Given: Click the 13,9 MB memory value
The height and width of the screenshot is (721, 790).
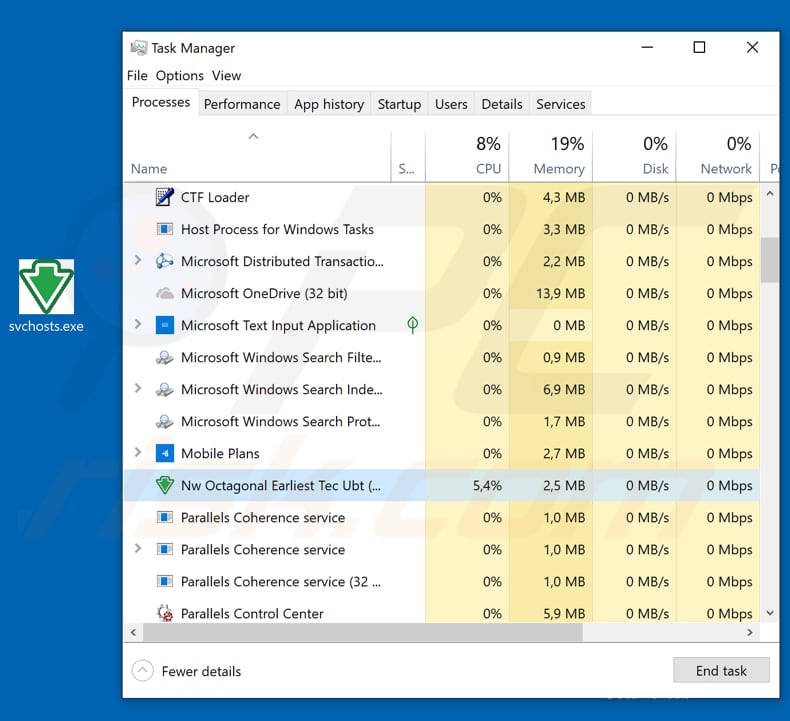Looking at the screenshot, I should [560, 294].
